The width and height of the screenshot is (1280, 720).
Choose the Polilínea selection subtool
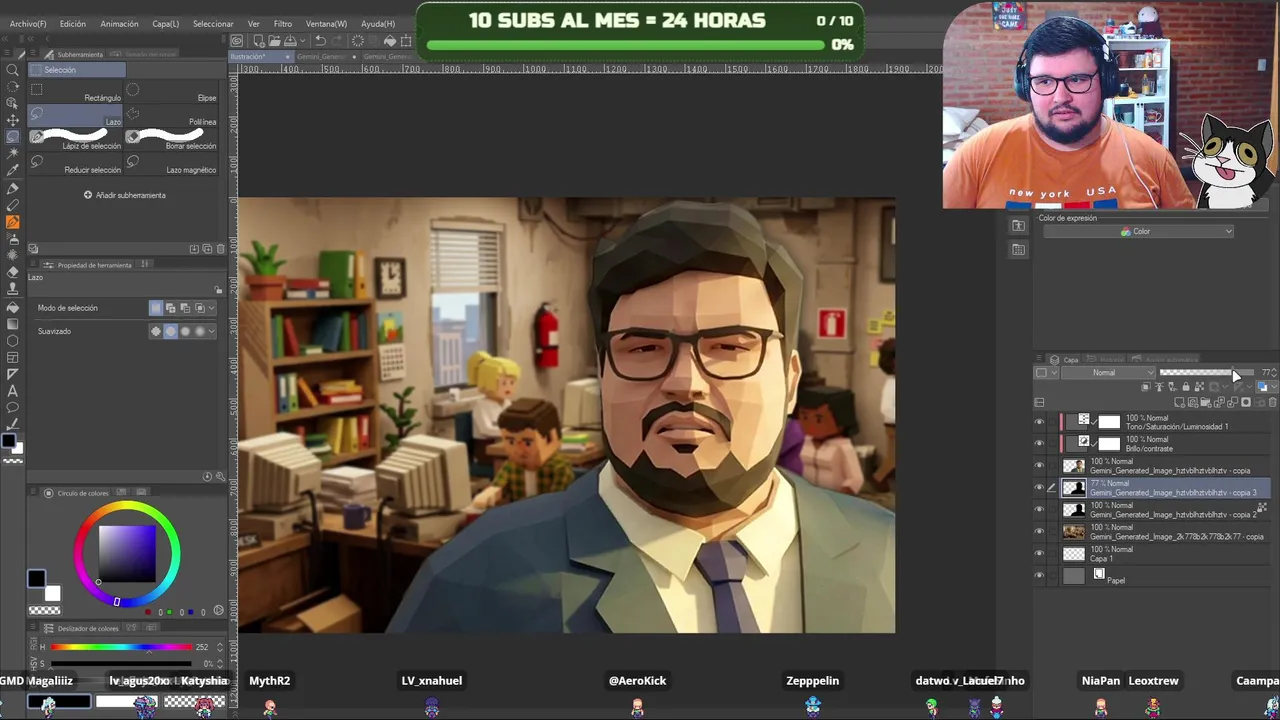coord(173,115)
